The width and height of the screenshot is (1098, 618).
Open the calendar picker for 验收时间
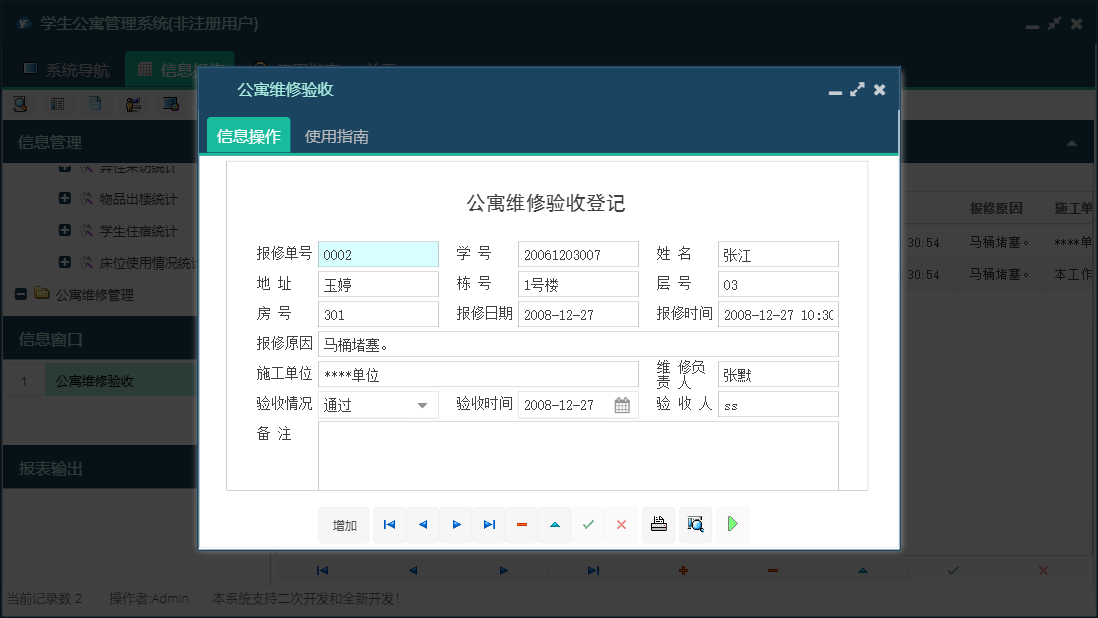pyautogui.click(x=622, y=404)
